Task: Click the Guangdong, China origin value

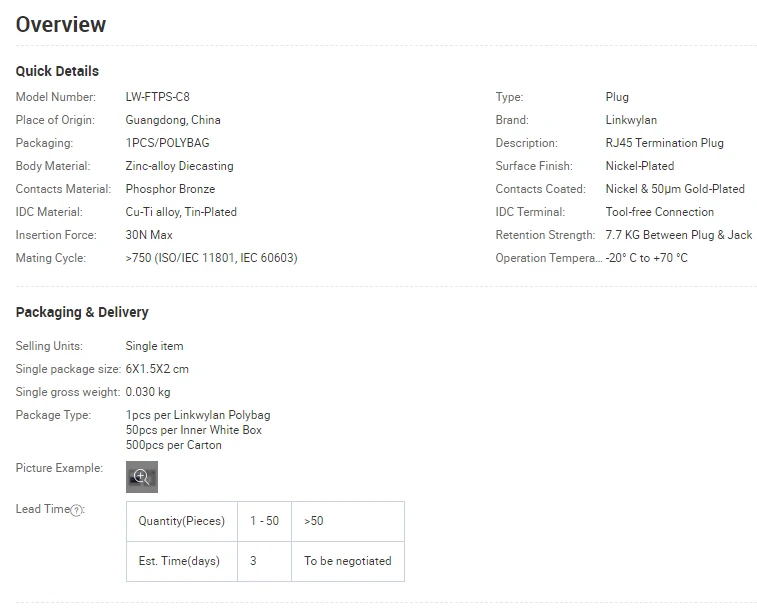Action: point(173,120)
